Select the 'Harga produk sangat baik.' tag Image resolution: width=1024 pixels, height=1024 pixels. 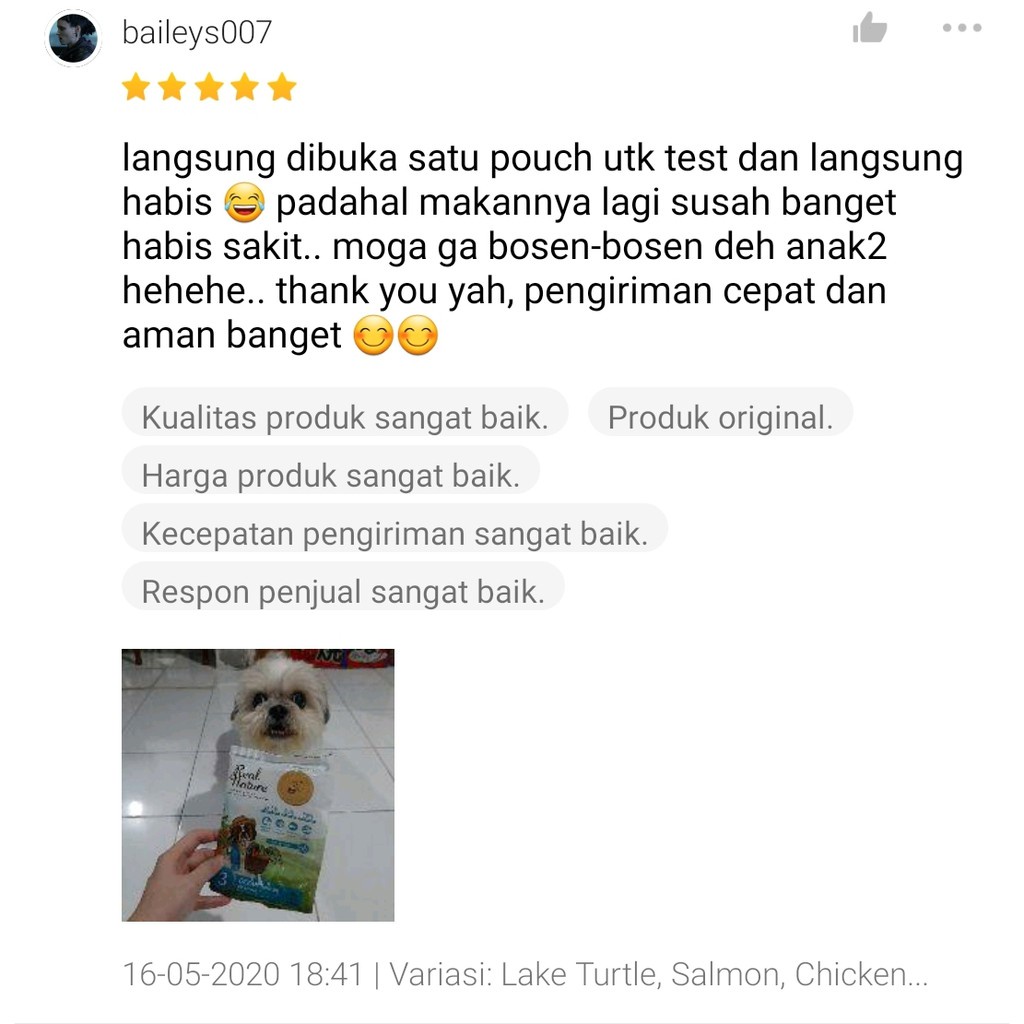pyautogui.click(x=330, y=475)
